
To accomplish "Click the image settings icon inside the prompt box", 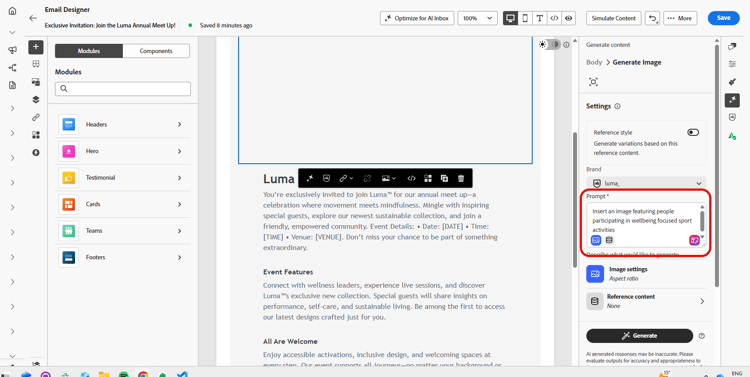I will pyautogui.click(x=596, y=240).
